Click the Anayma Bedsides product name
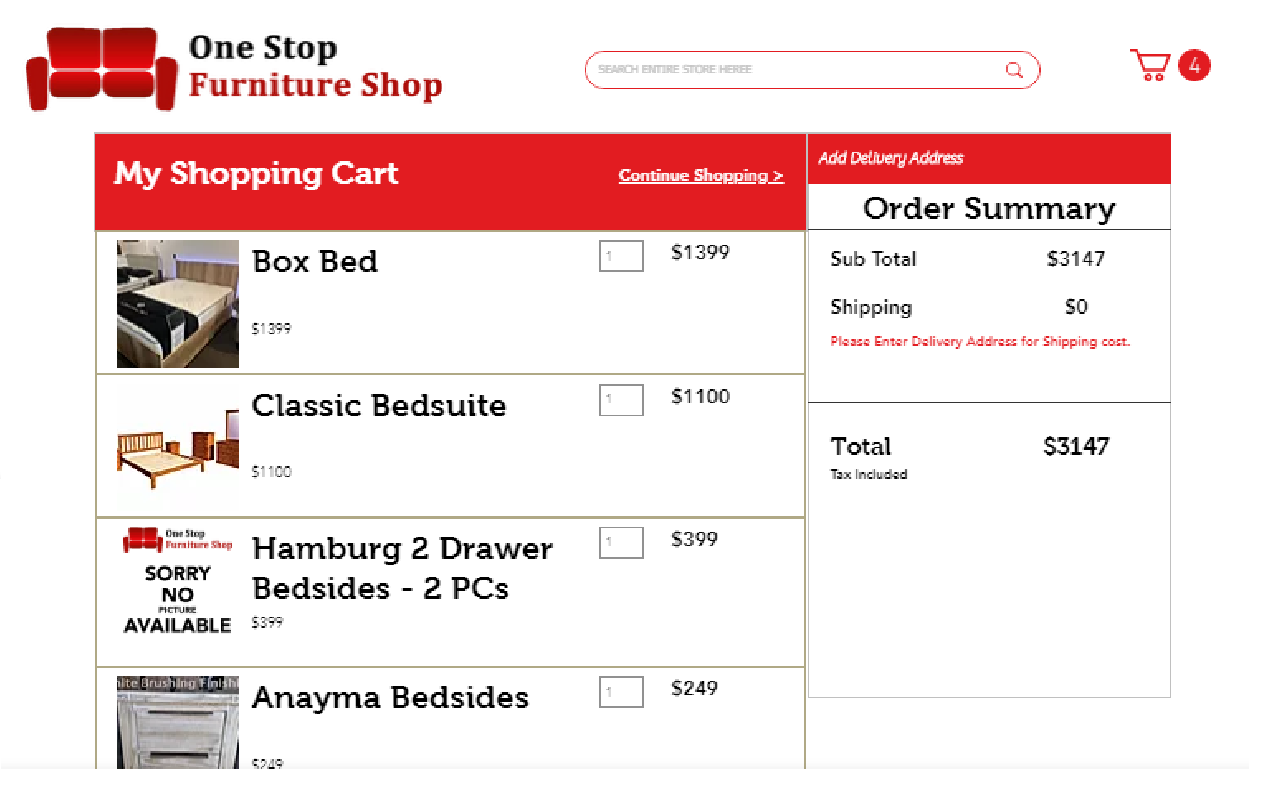This screenshot has width=1280, height=800. (x=390, y=698)
